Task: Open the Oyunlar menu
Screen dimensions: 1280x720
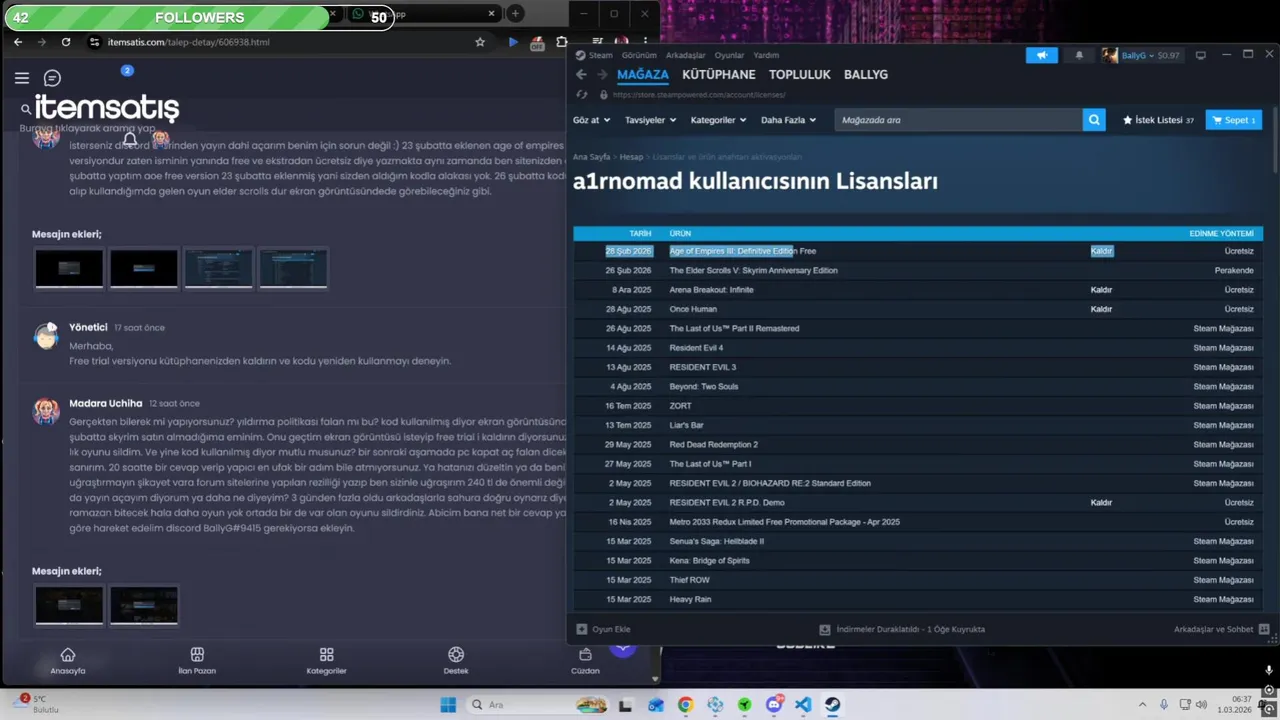Action: (x=729, y=55)
